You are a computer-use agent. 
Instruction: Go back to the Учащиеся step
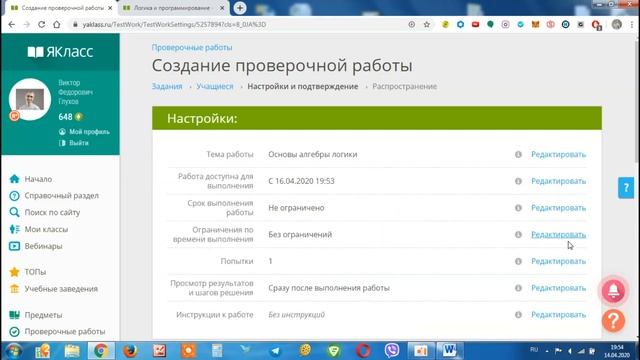(x=215, y=87)
